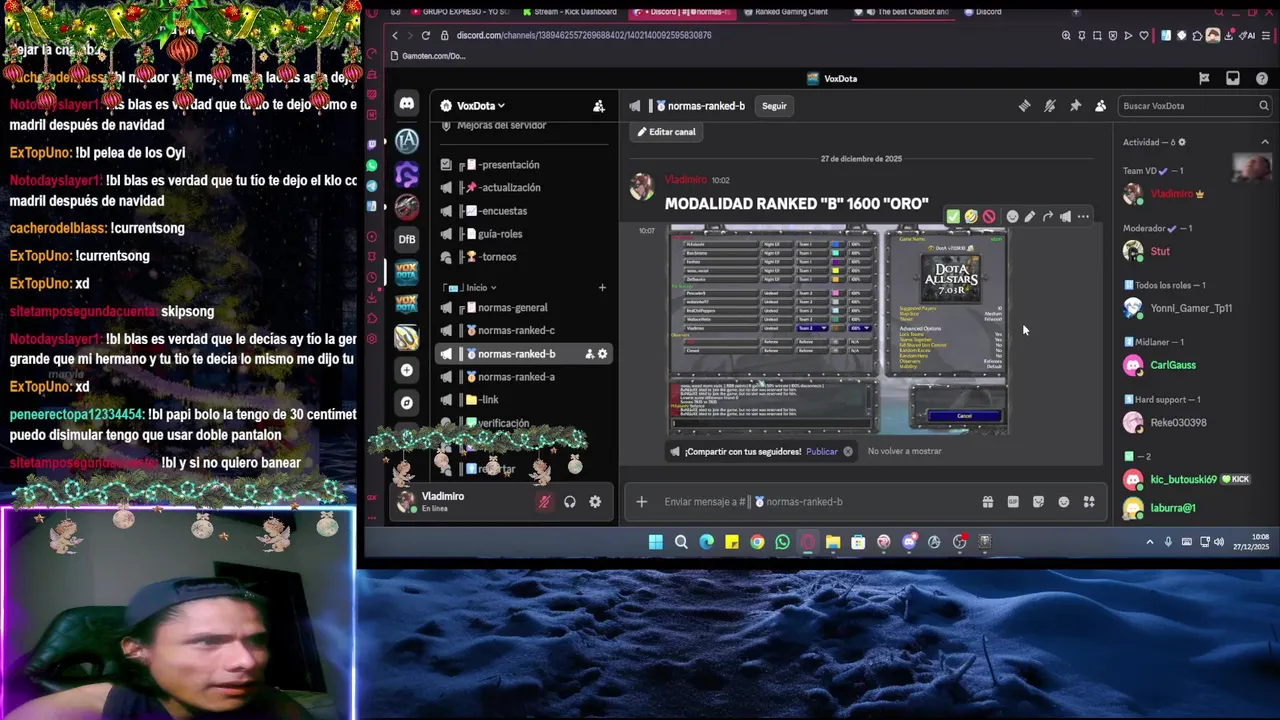Viewport: 1280px width, 720px height.
Task: Open File Explorer from the taskbar
Action: pyautogui.click(x=833, y=542)
